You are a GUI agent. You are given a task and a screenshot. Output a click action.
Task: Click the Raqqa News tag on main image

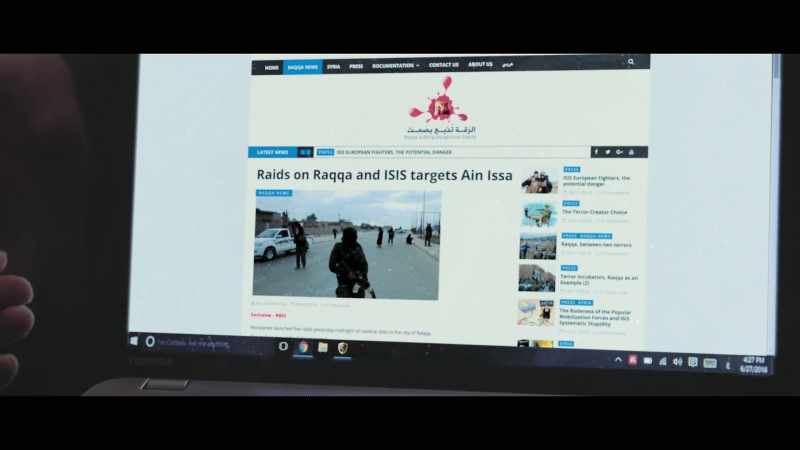pyautogui.click(x=274, y=193)
